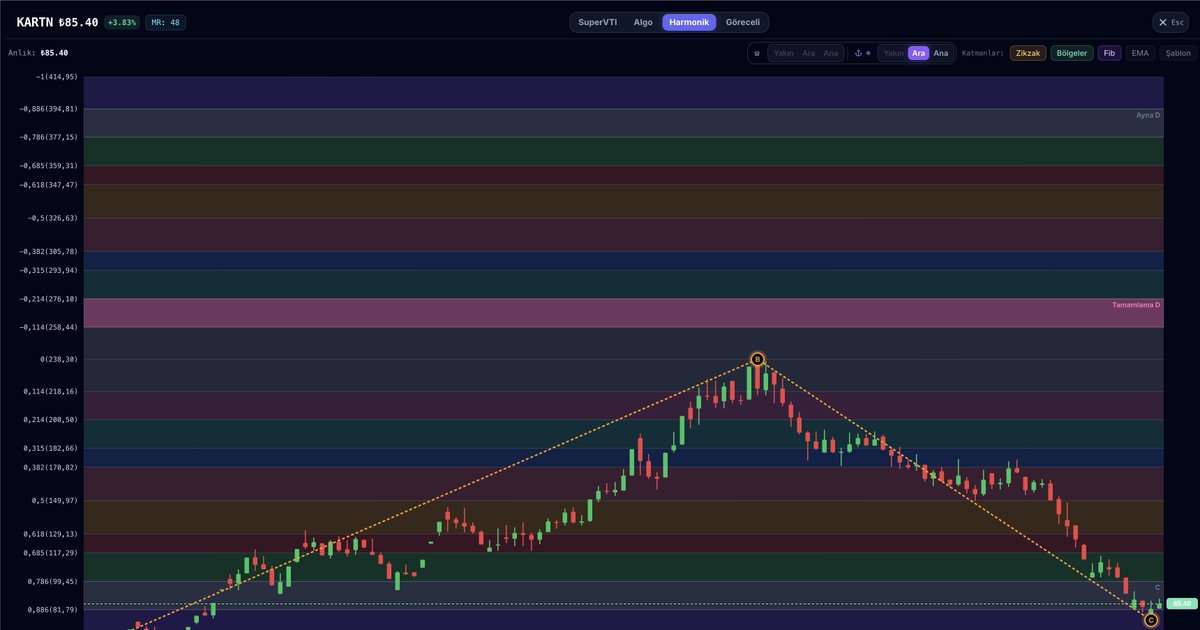This screenshot has height=630, width=1200.
Task: Toggle the Zikzak layer
Action: [x=1028, y=53]
